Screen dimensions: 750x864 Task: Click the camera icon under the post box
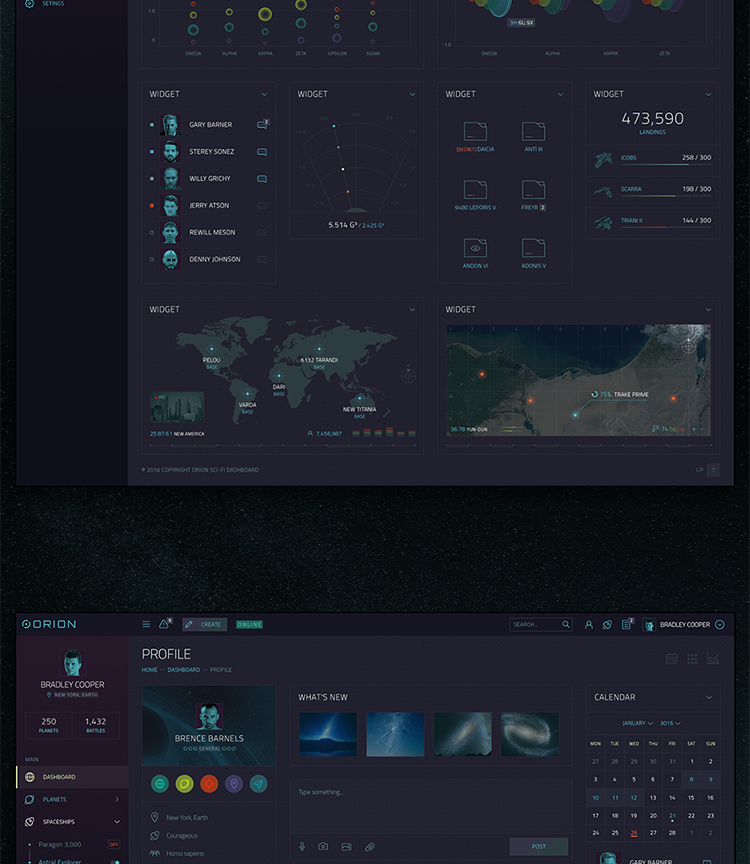(x=323, y=846)
